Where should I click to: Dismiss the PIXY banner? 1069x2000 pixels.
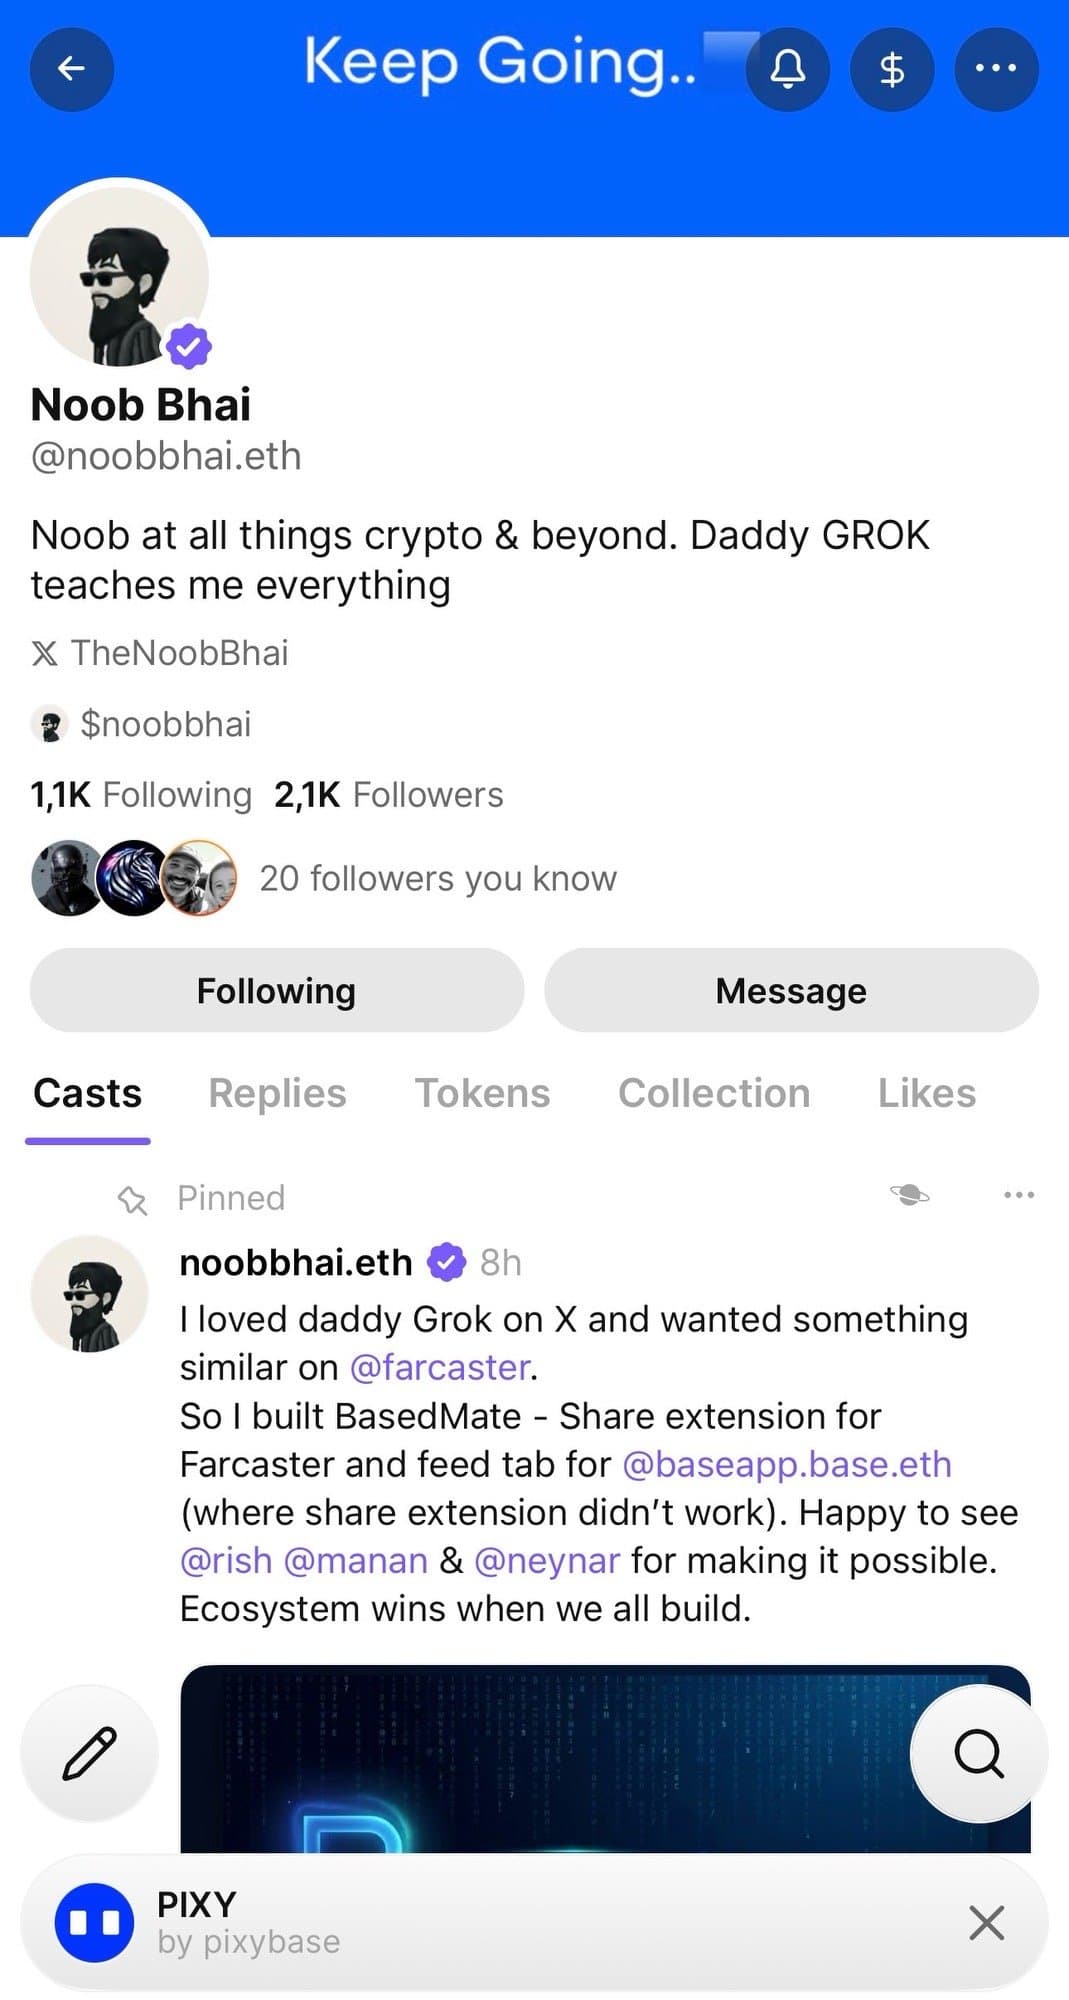pyautogui.click(x=986, y=1922)
